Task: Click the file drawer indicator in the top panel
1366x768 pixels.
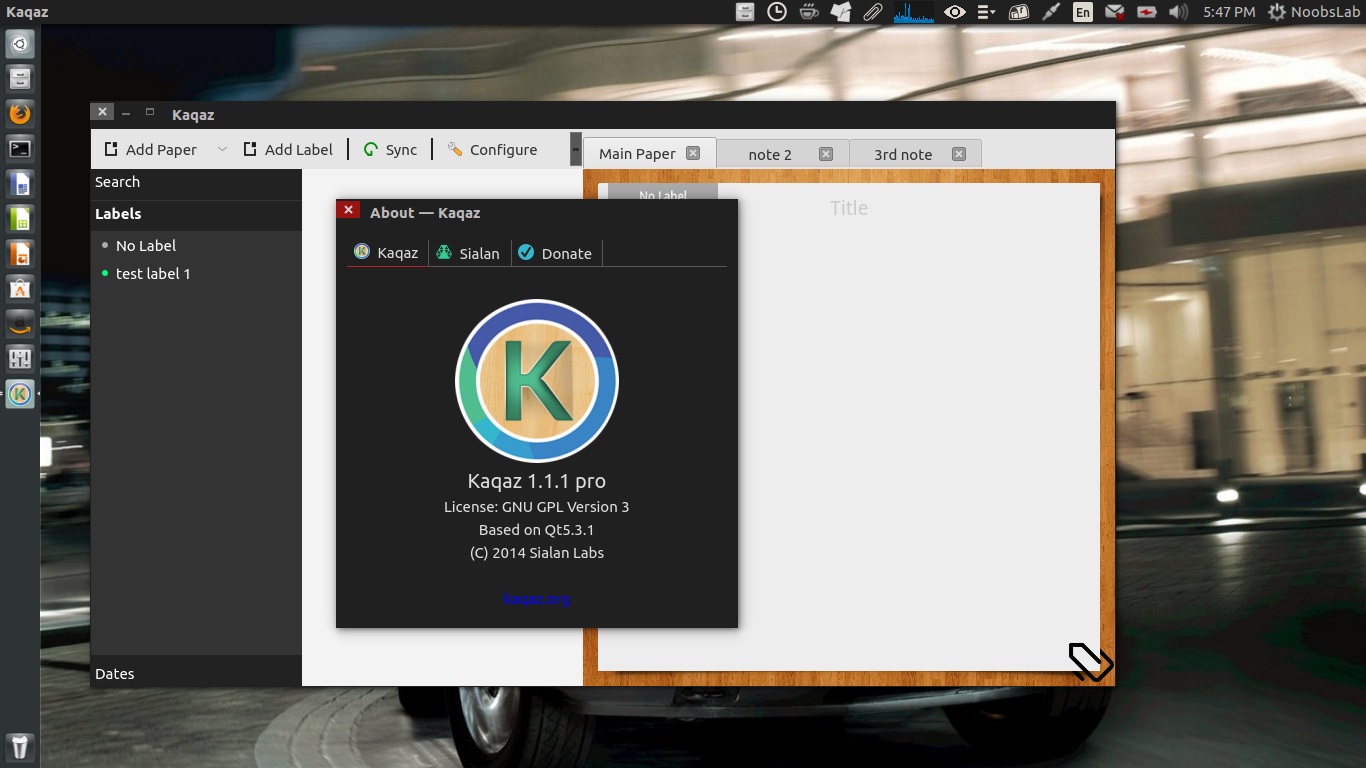Action: click(x=745, y=12)
